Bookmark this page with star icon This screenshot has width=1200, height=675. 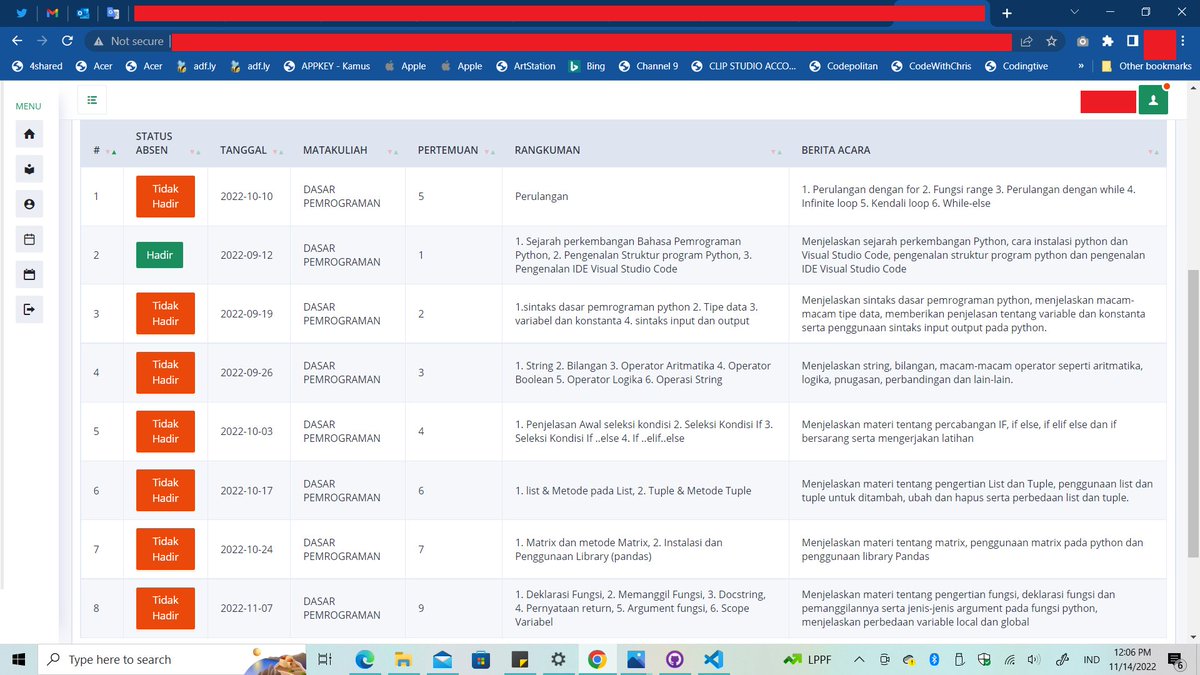pyautogui.click(x=1051, y=41)
